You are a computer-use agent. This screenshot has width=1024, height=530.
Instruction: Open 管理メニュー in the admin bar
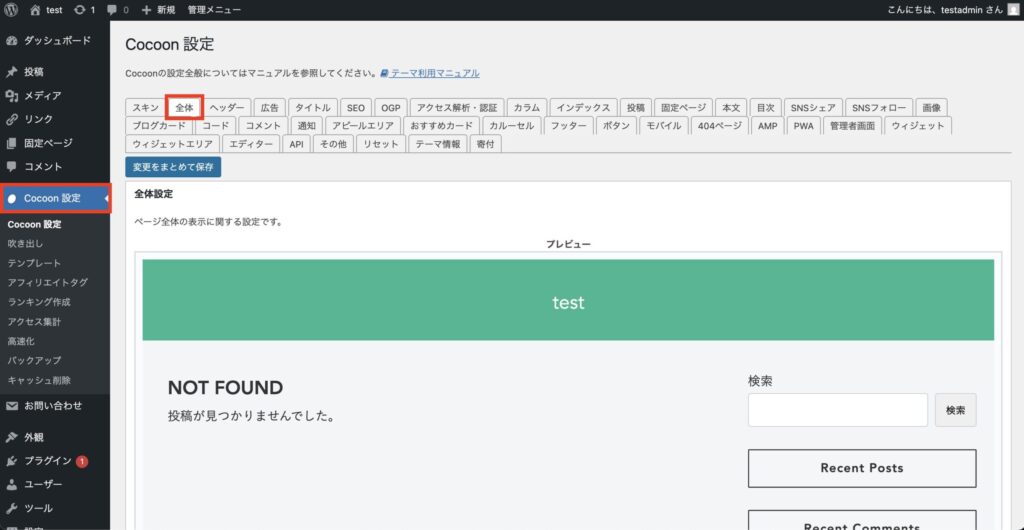point(214,10)
